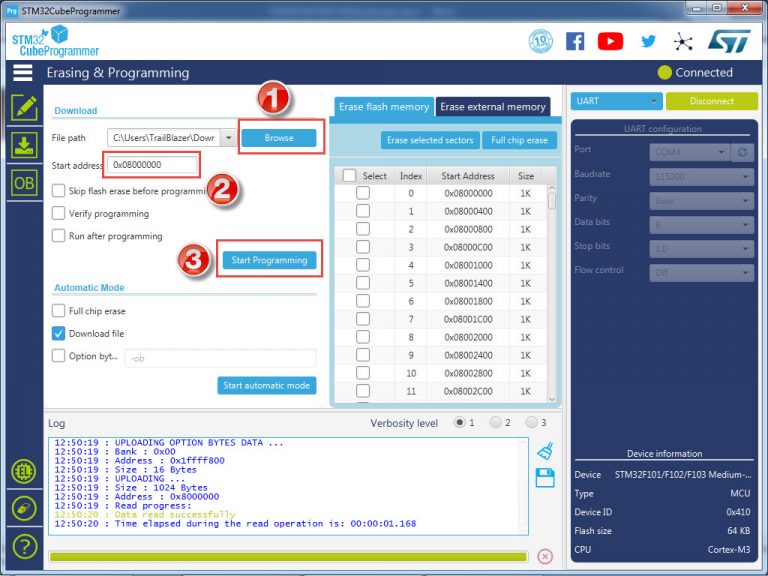This screenshot has width=768, height=576.
Task: Expand the File path dropdown arrow
Action: click(x=229, y=138)
